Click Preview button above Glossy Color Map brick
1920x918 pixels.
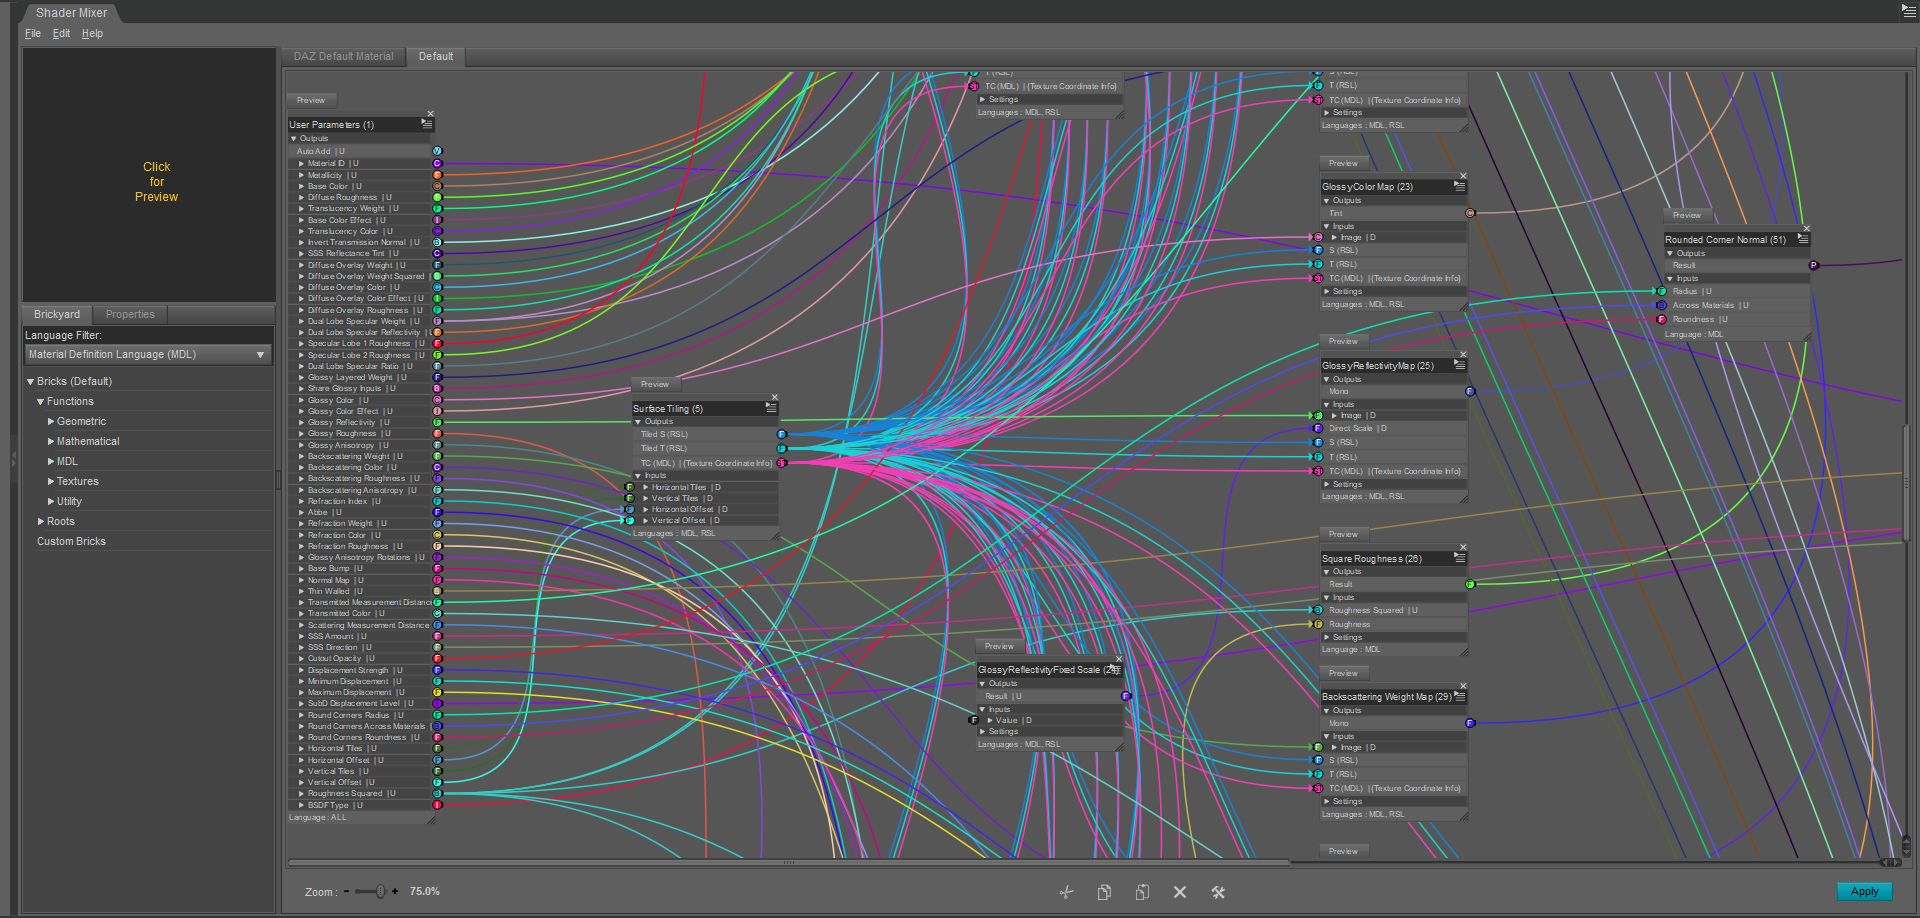(1344, 163)
